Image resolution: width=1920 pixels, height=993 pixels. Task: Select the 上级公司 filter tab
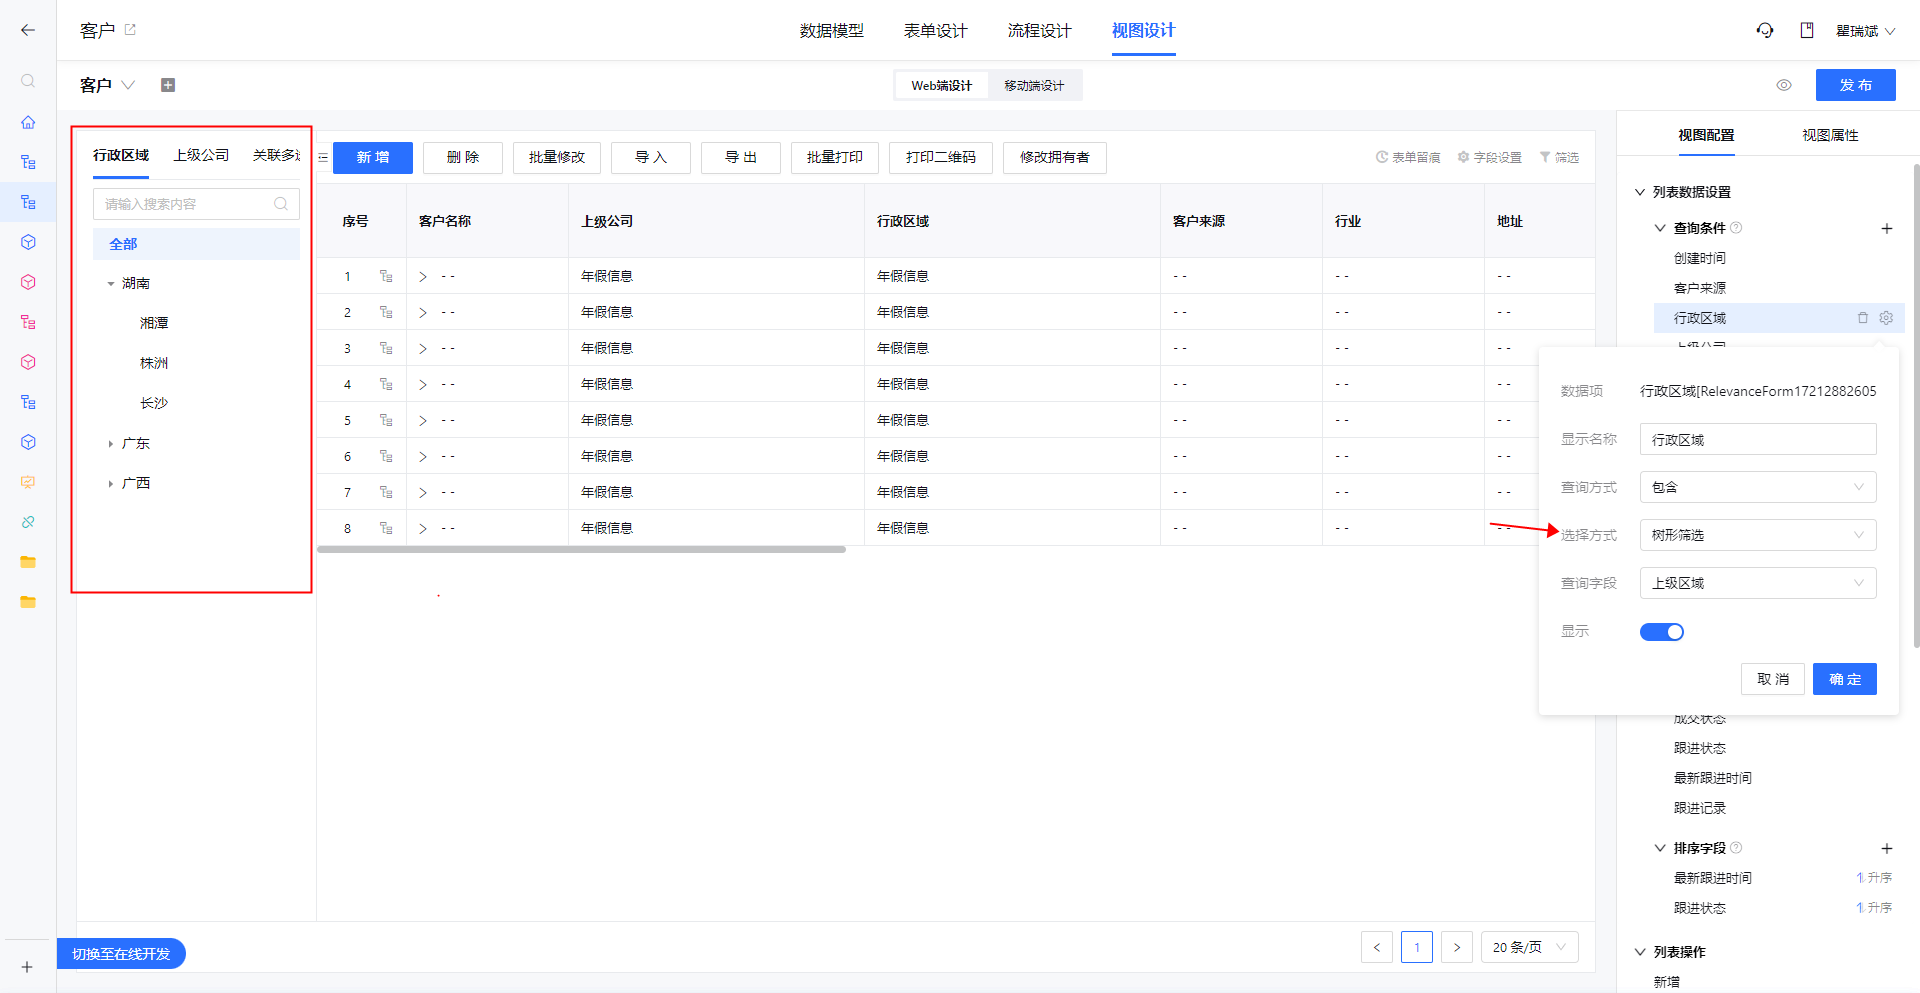[x=201, y=155]
